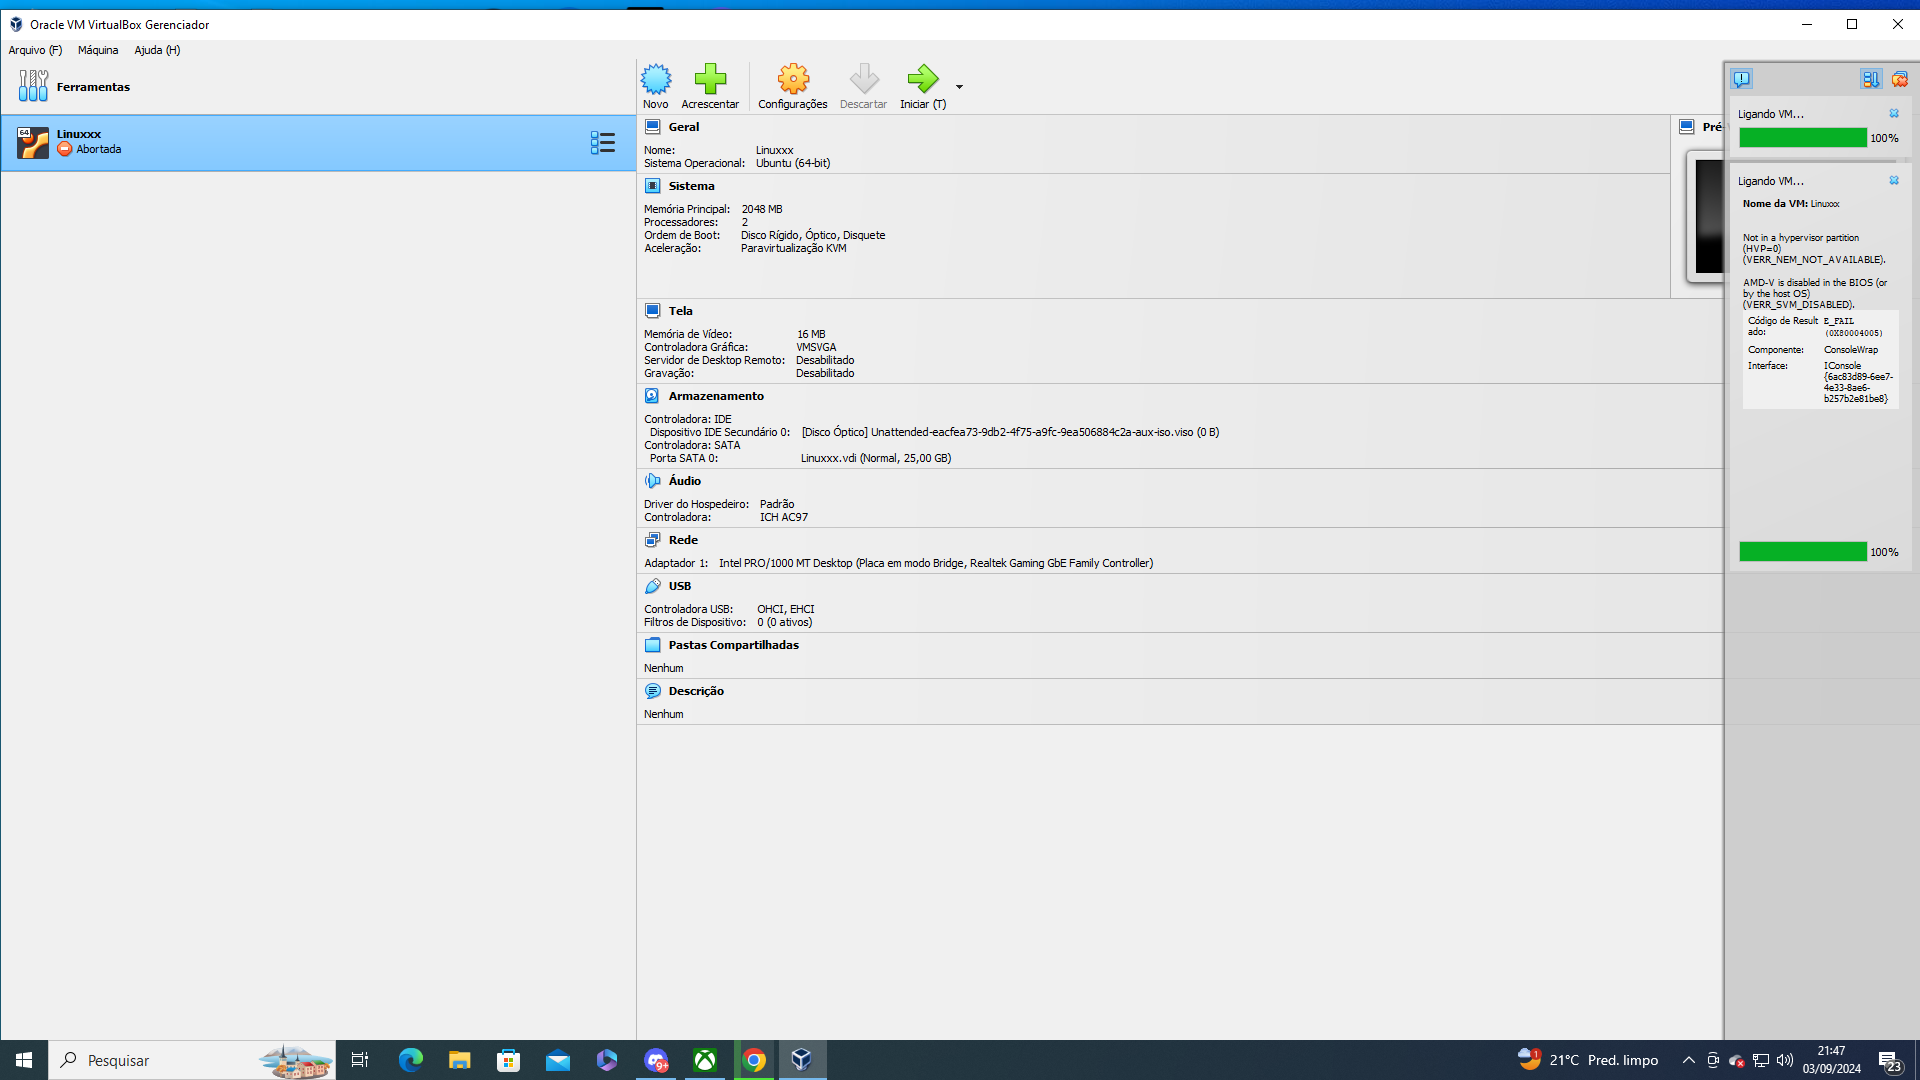The image size is (1920, 1080).
Task: Open the Áudio section header
Action: 684,481
